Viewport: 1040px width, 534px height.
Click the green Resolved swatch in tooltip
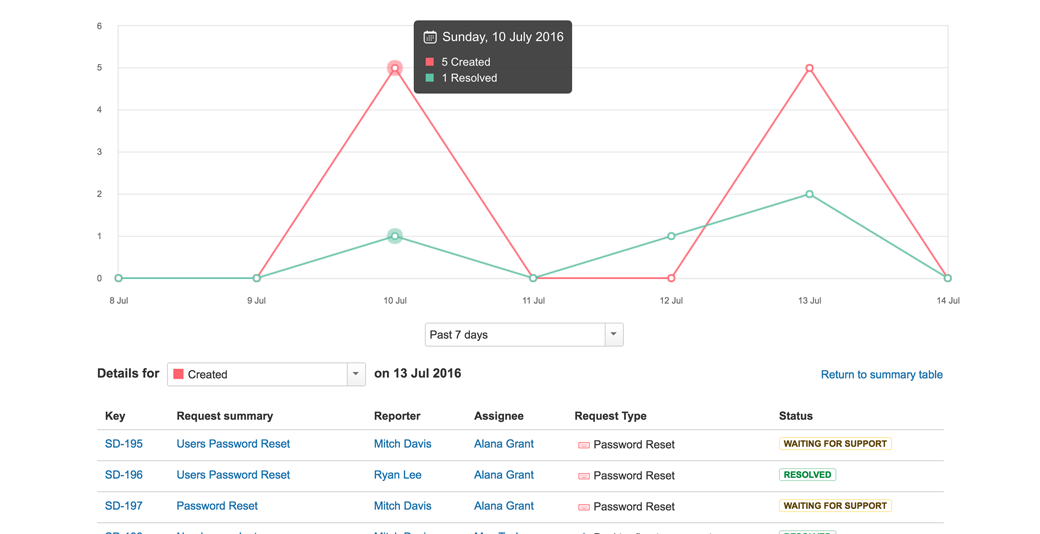click(430, 78)
